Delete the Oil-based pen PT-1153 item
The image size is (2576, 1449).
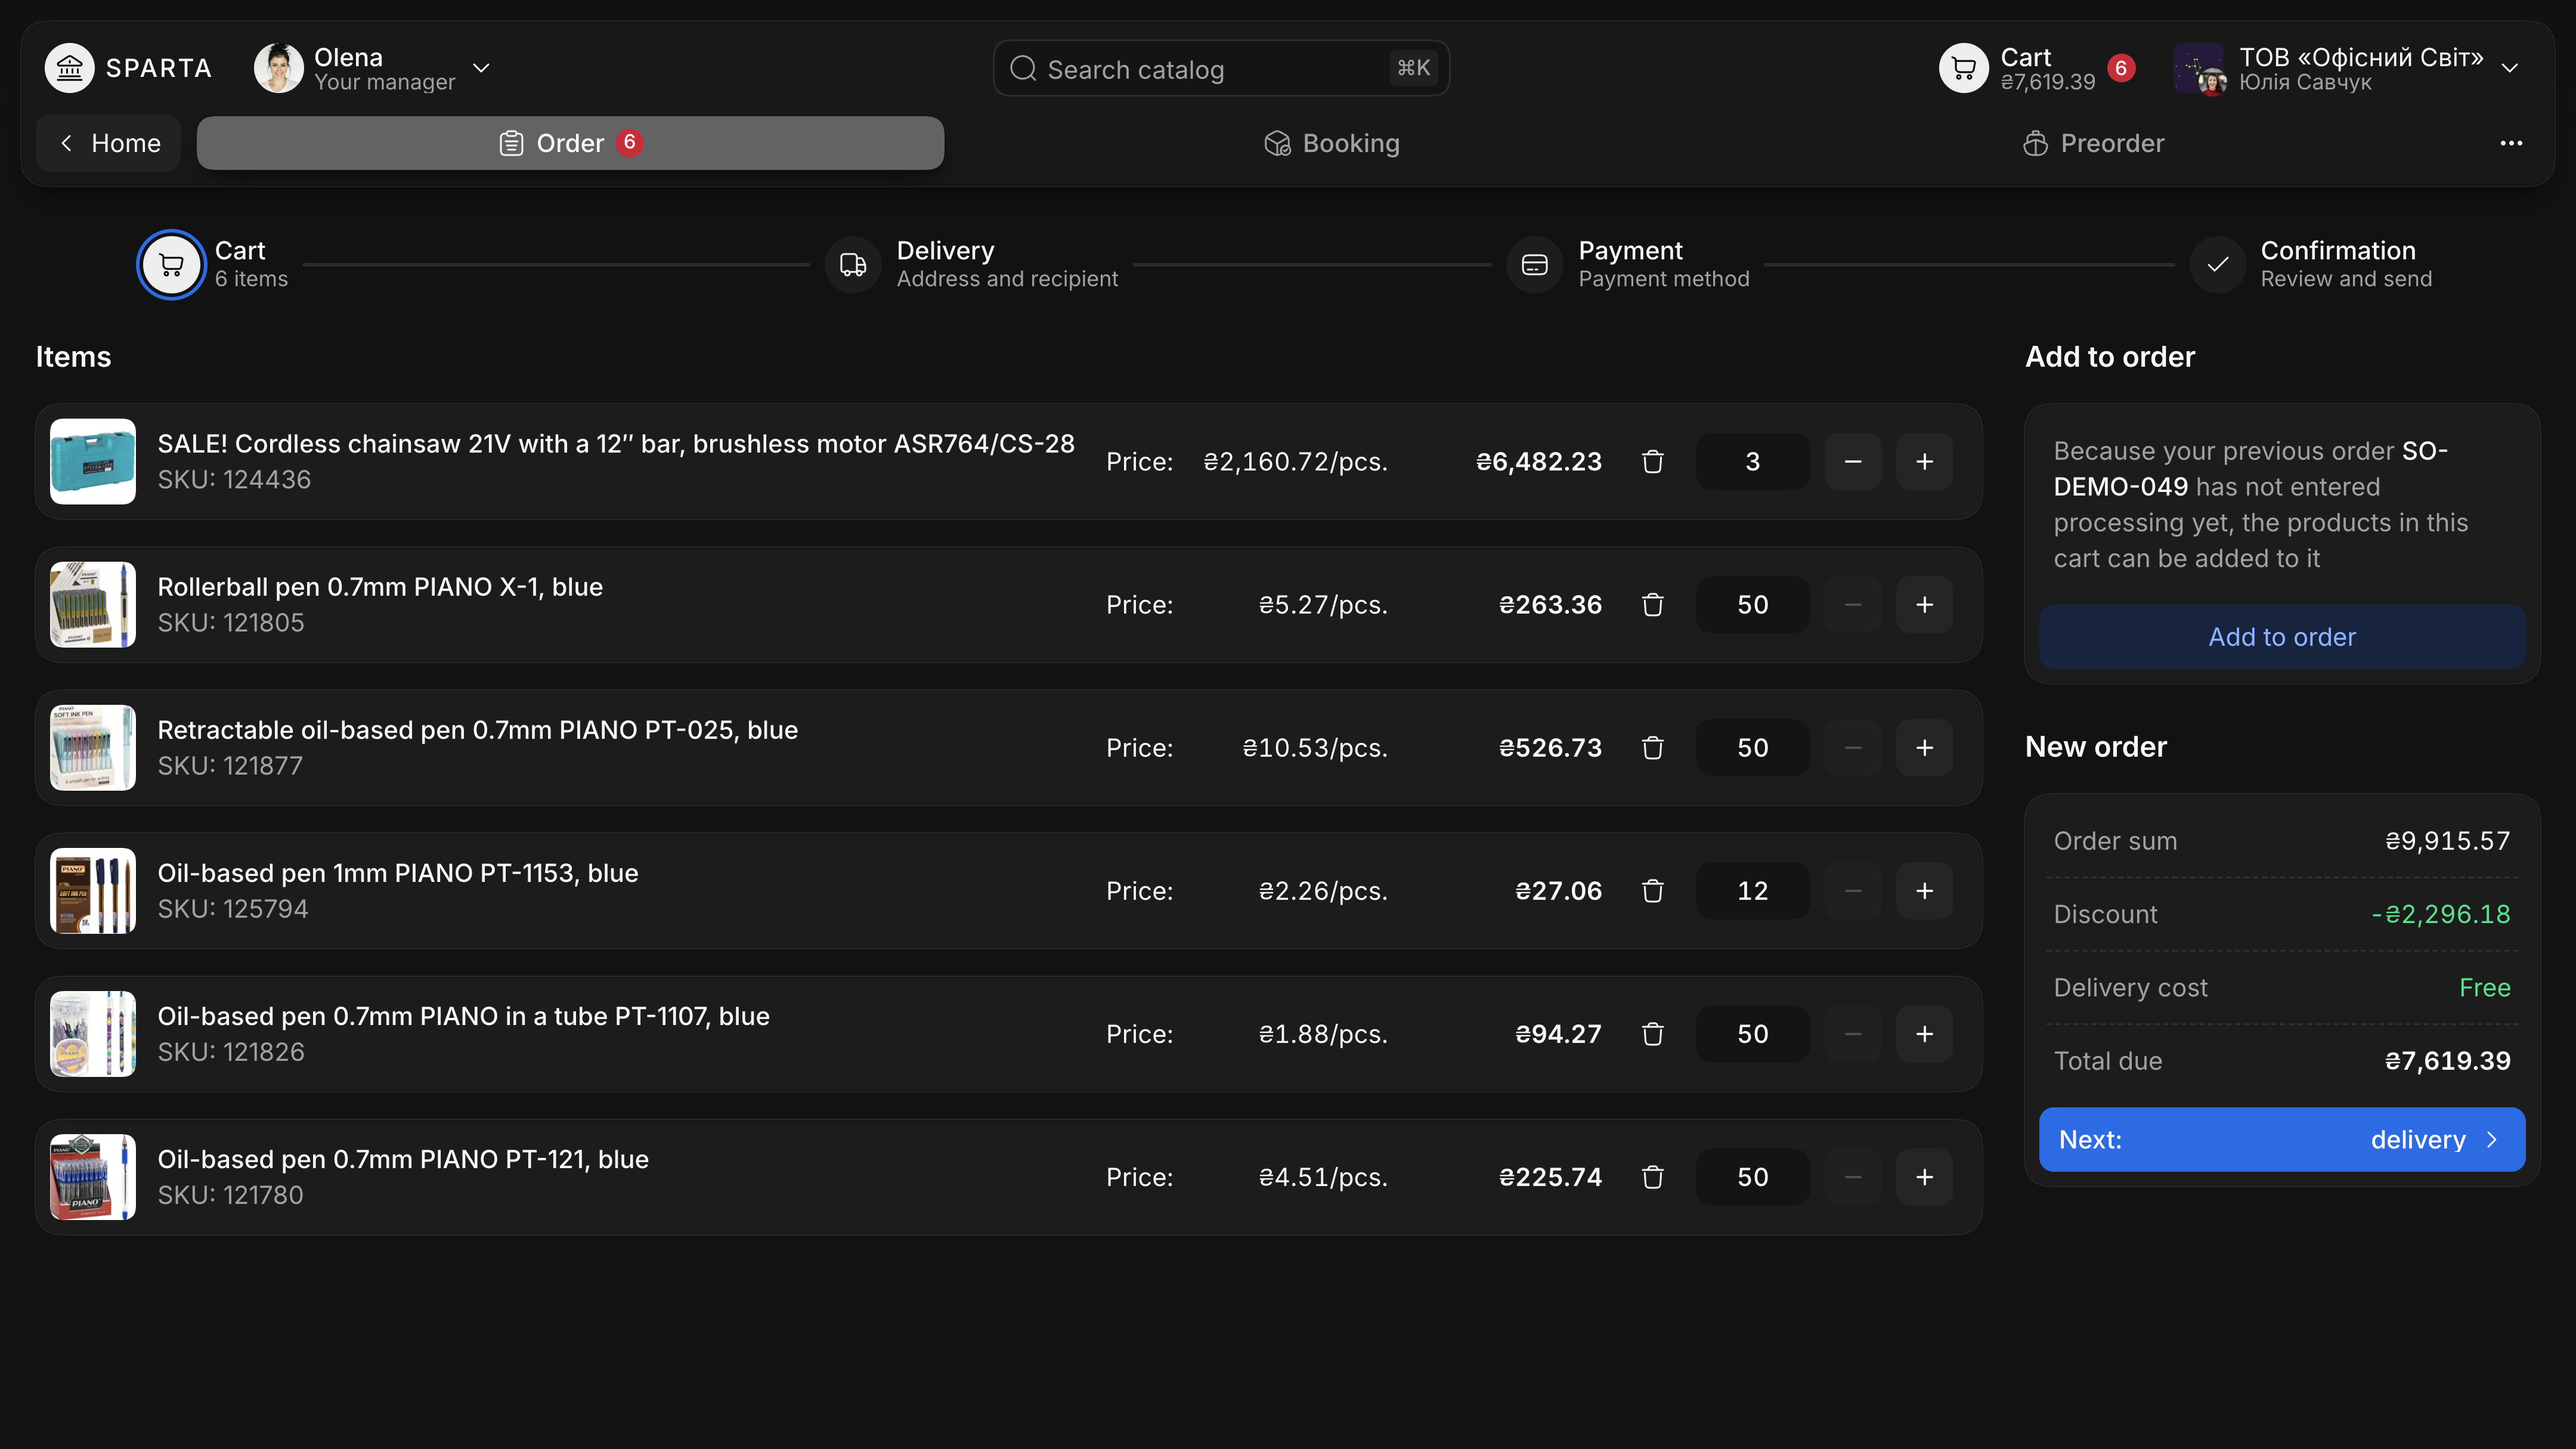coord(1653,891)
